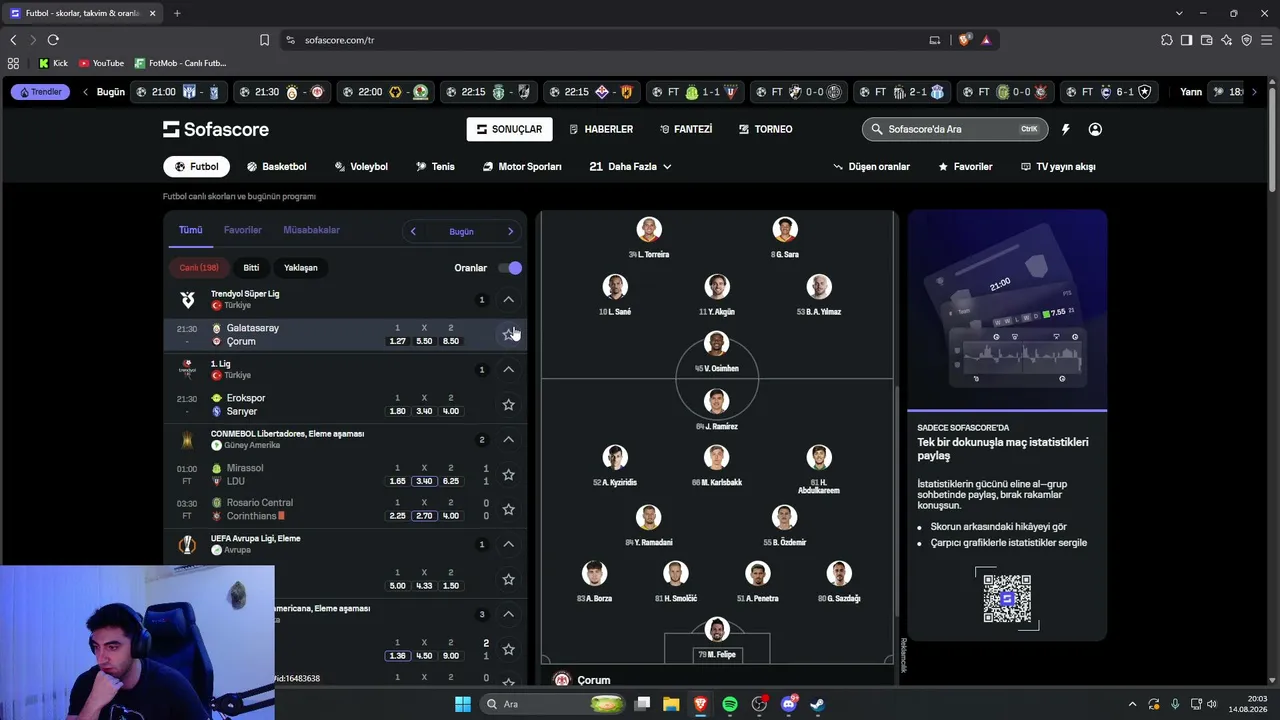1280x720 pixels.
Task: Select the Tenis sport tab
Action: tap(435, 167)
